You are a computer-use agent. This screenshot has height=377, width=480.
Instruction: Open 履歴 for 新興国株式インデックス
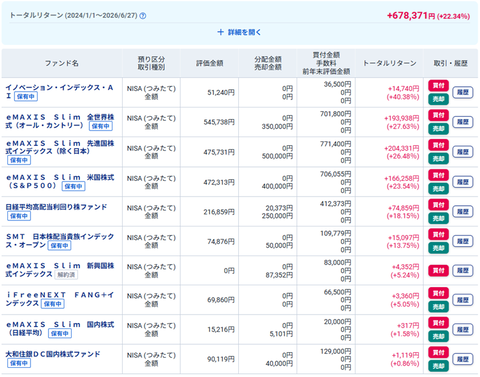pos(463,270)
